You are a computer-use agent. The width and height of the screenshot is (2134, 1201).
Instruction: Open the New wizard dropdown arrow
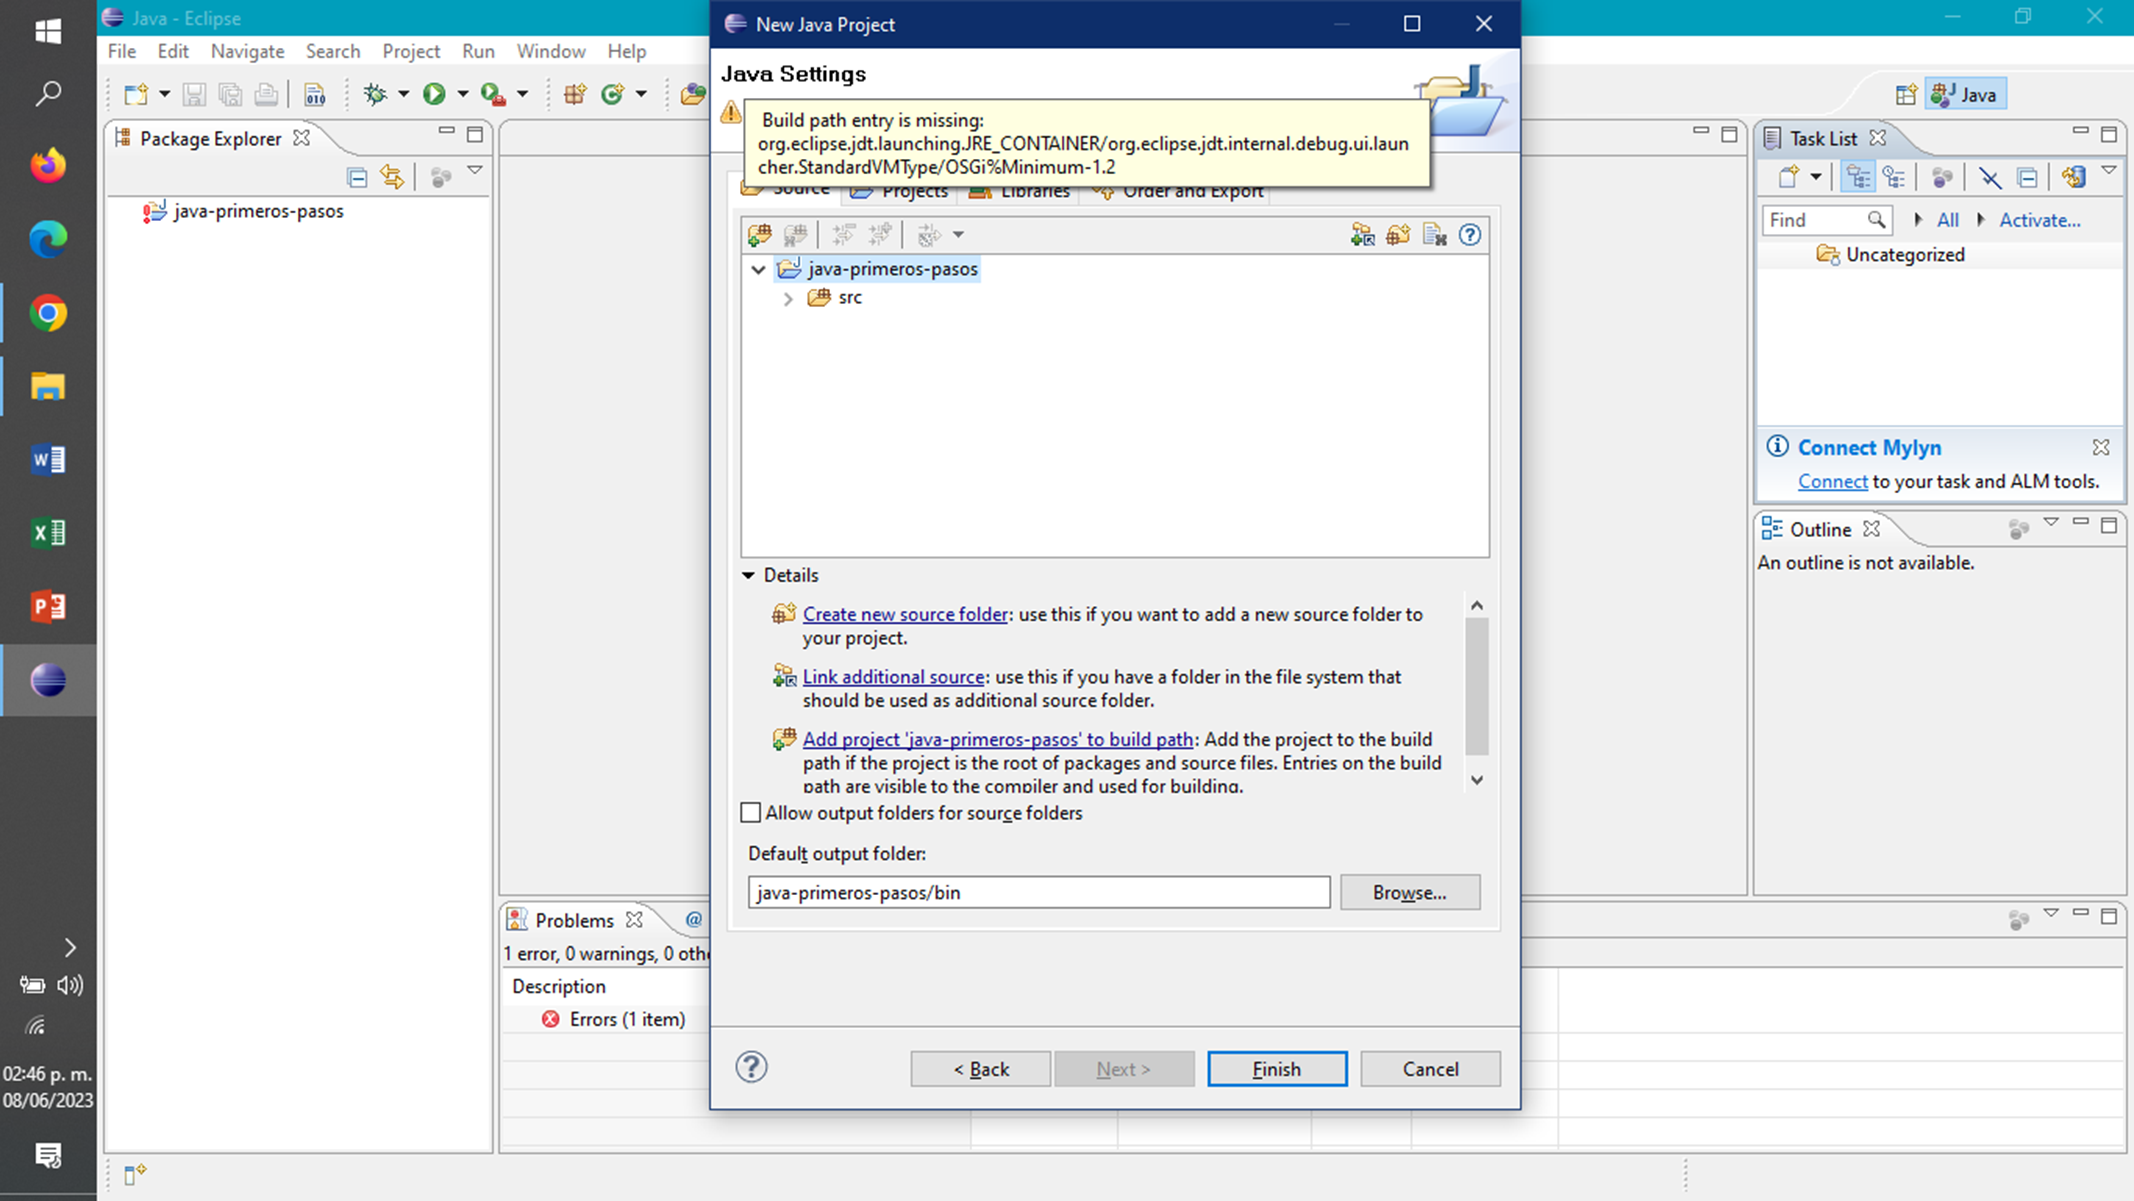coord(165,94)
